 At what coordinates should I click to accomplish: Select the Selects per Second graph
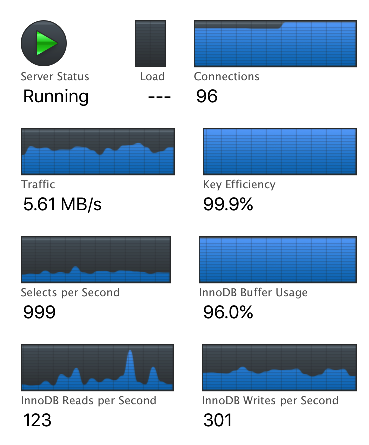[96, 259]
